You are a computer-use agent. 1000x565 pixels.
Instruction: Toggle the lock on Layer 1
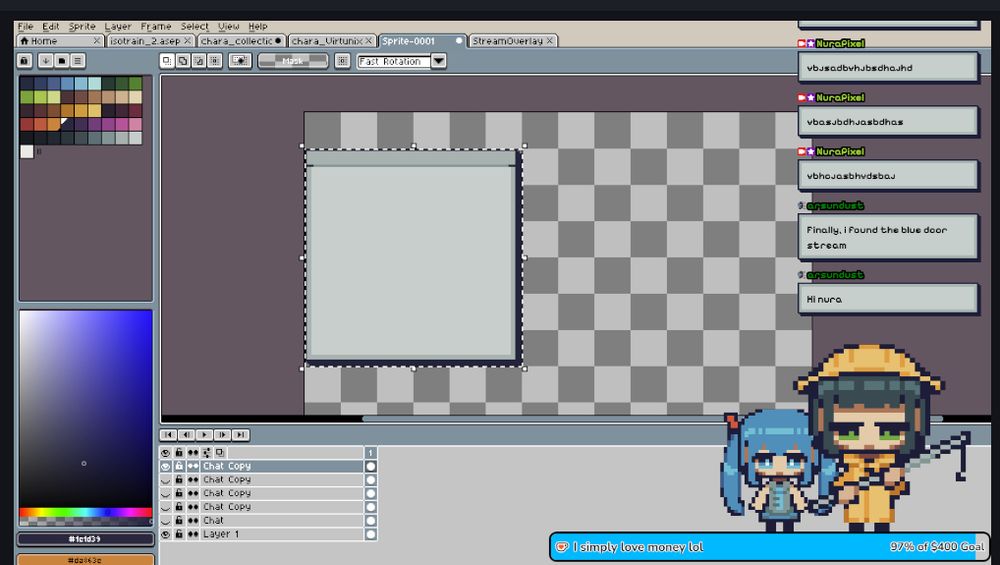(179, 534)
